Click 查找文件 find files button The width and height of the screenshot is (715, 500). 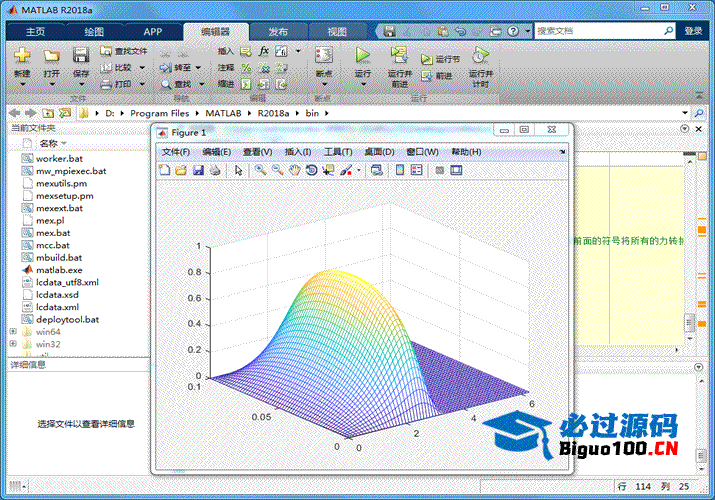[x=124, y=51]
